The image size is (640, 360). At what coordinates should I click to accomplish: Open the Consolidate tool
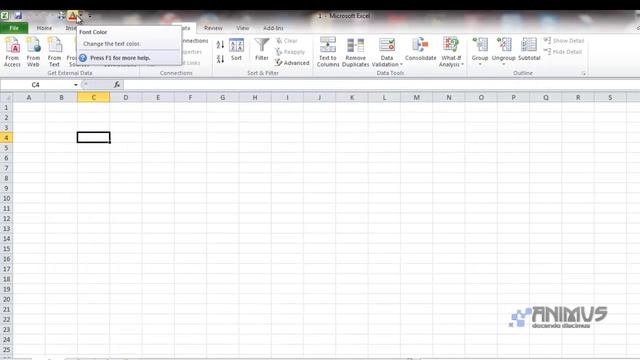tap(420, 49)
